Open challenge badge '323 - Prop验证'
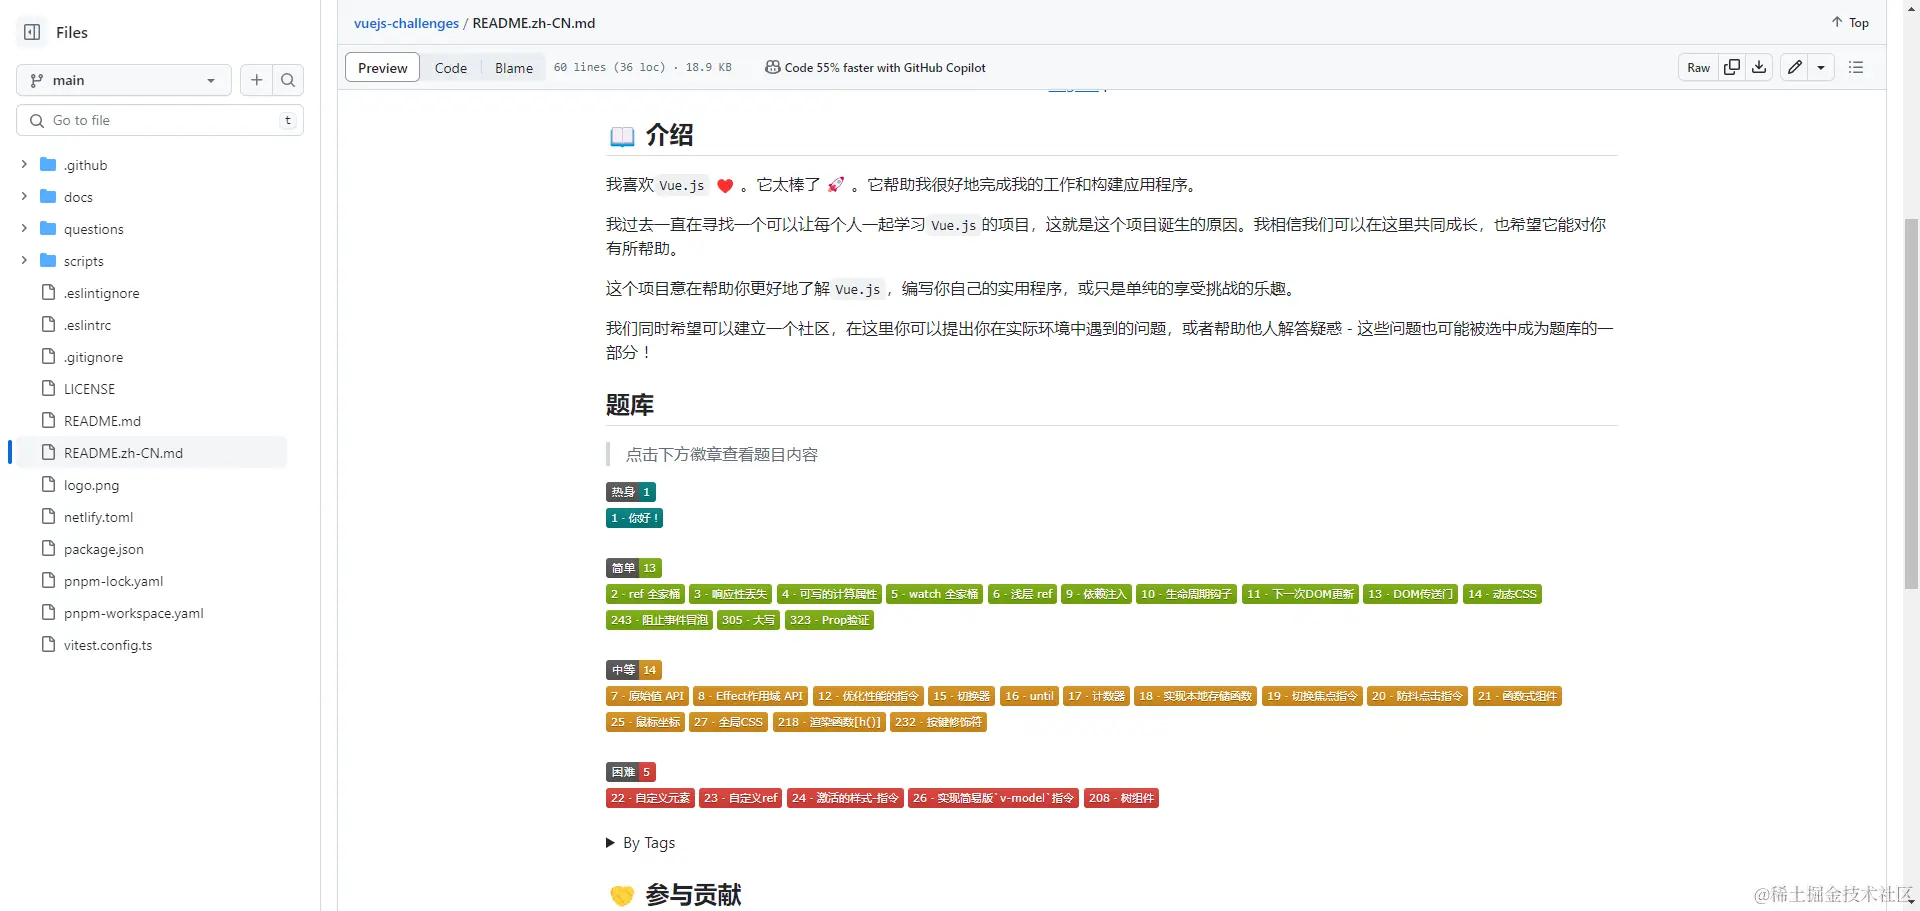 tap(829, 620)
